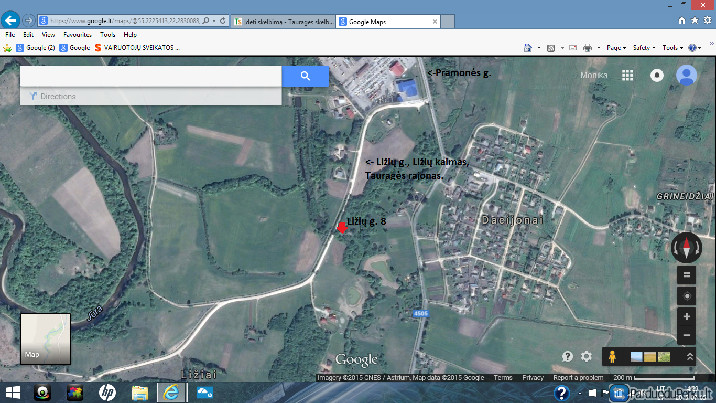Click the Maps settings gear icon
Screen dimensions: 716x403
586,356
